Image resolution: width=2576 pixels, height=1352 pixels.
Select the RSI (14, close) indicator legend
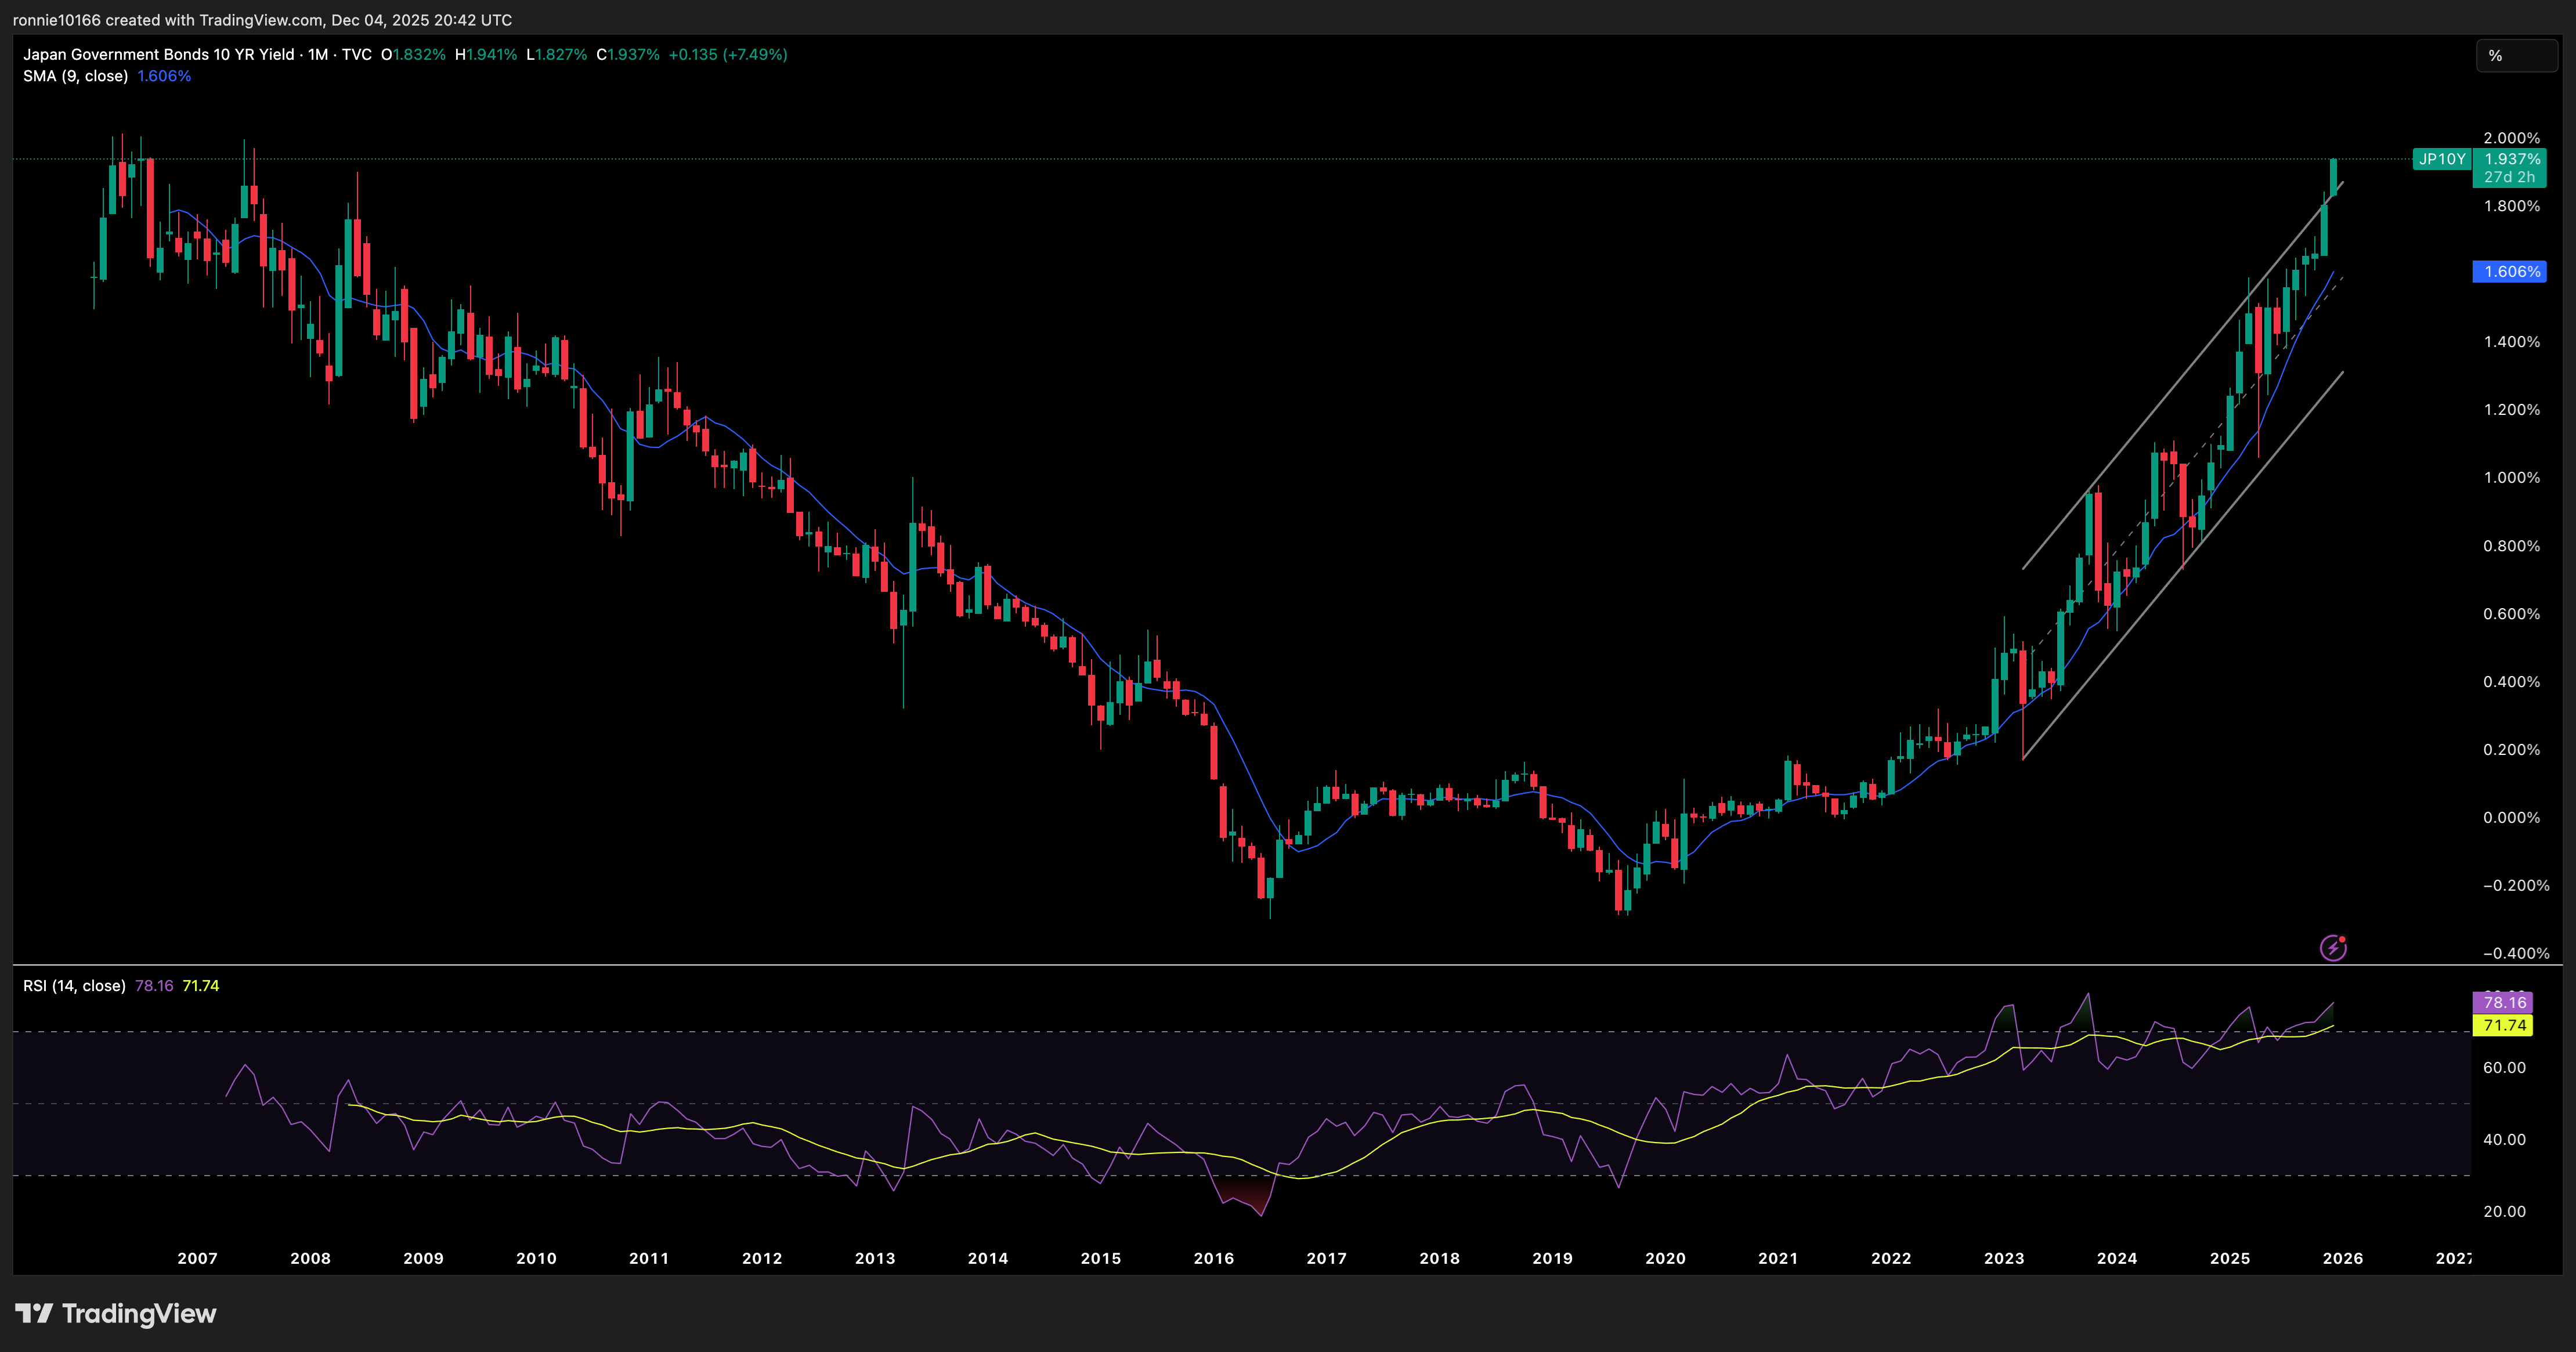[73, 985]
